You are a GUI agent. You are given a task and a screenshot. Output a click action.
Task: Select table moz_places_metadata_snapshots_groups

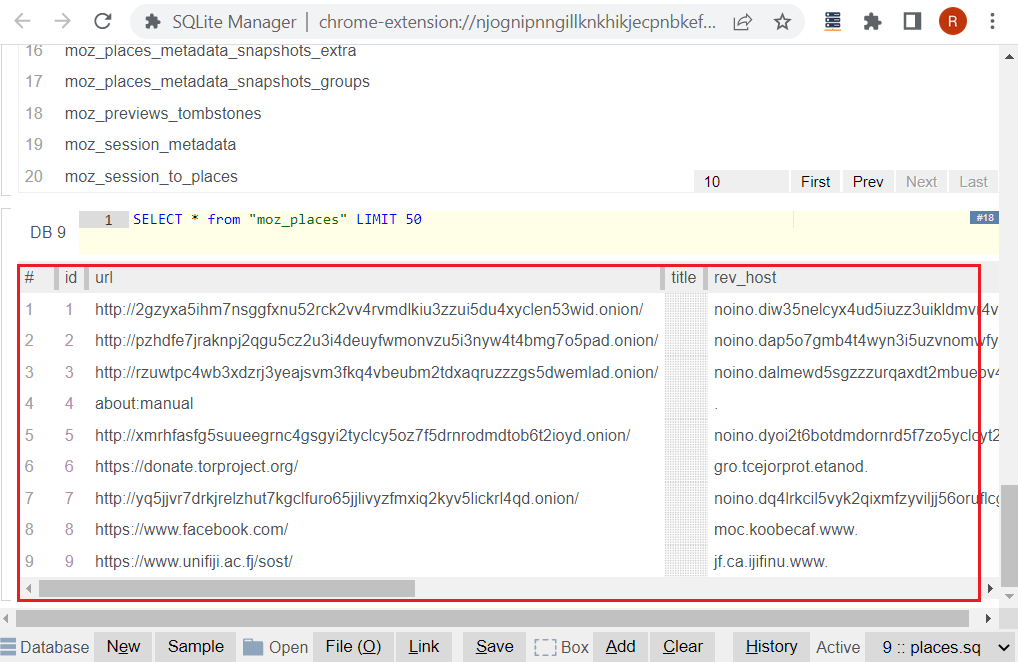click(x=217, y=82)
